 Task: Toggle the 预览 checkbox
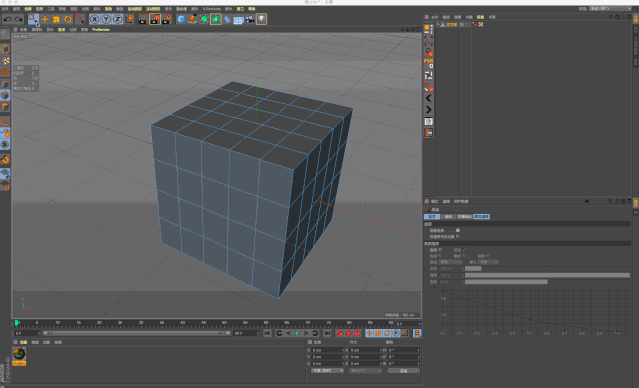coord(464,250)
